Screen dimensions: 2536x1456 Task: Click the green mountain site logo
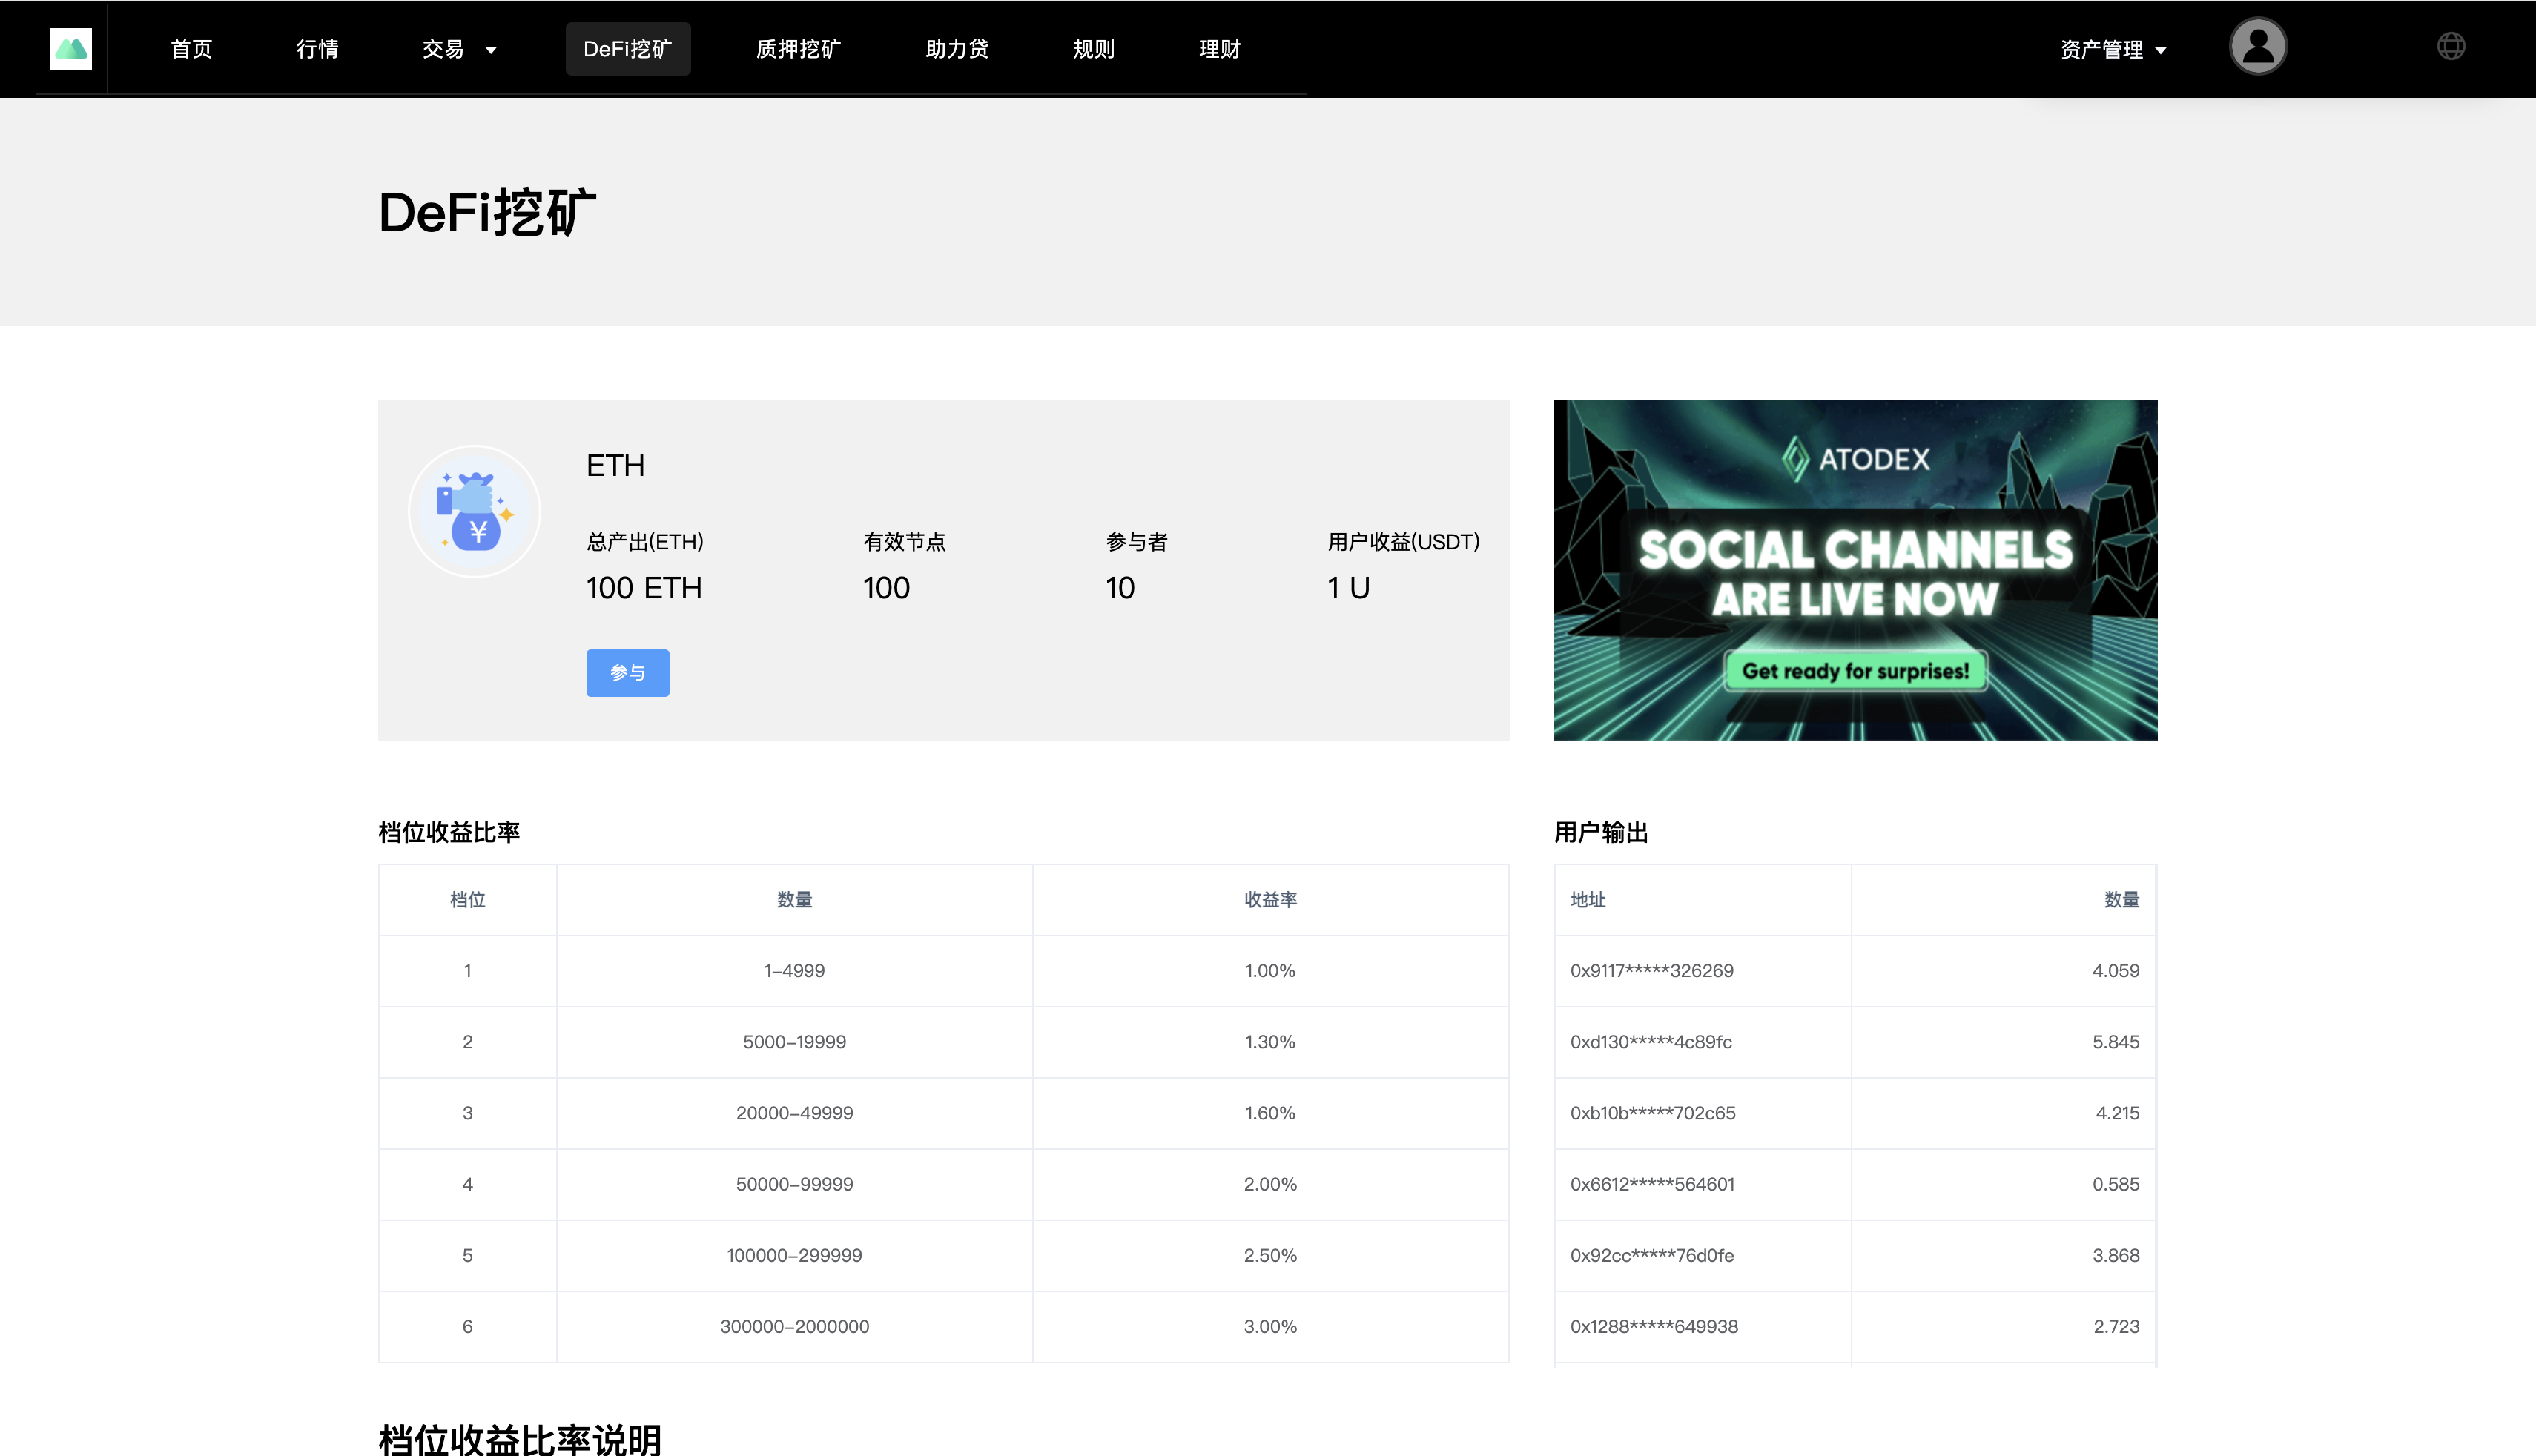coord(70,47)
